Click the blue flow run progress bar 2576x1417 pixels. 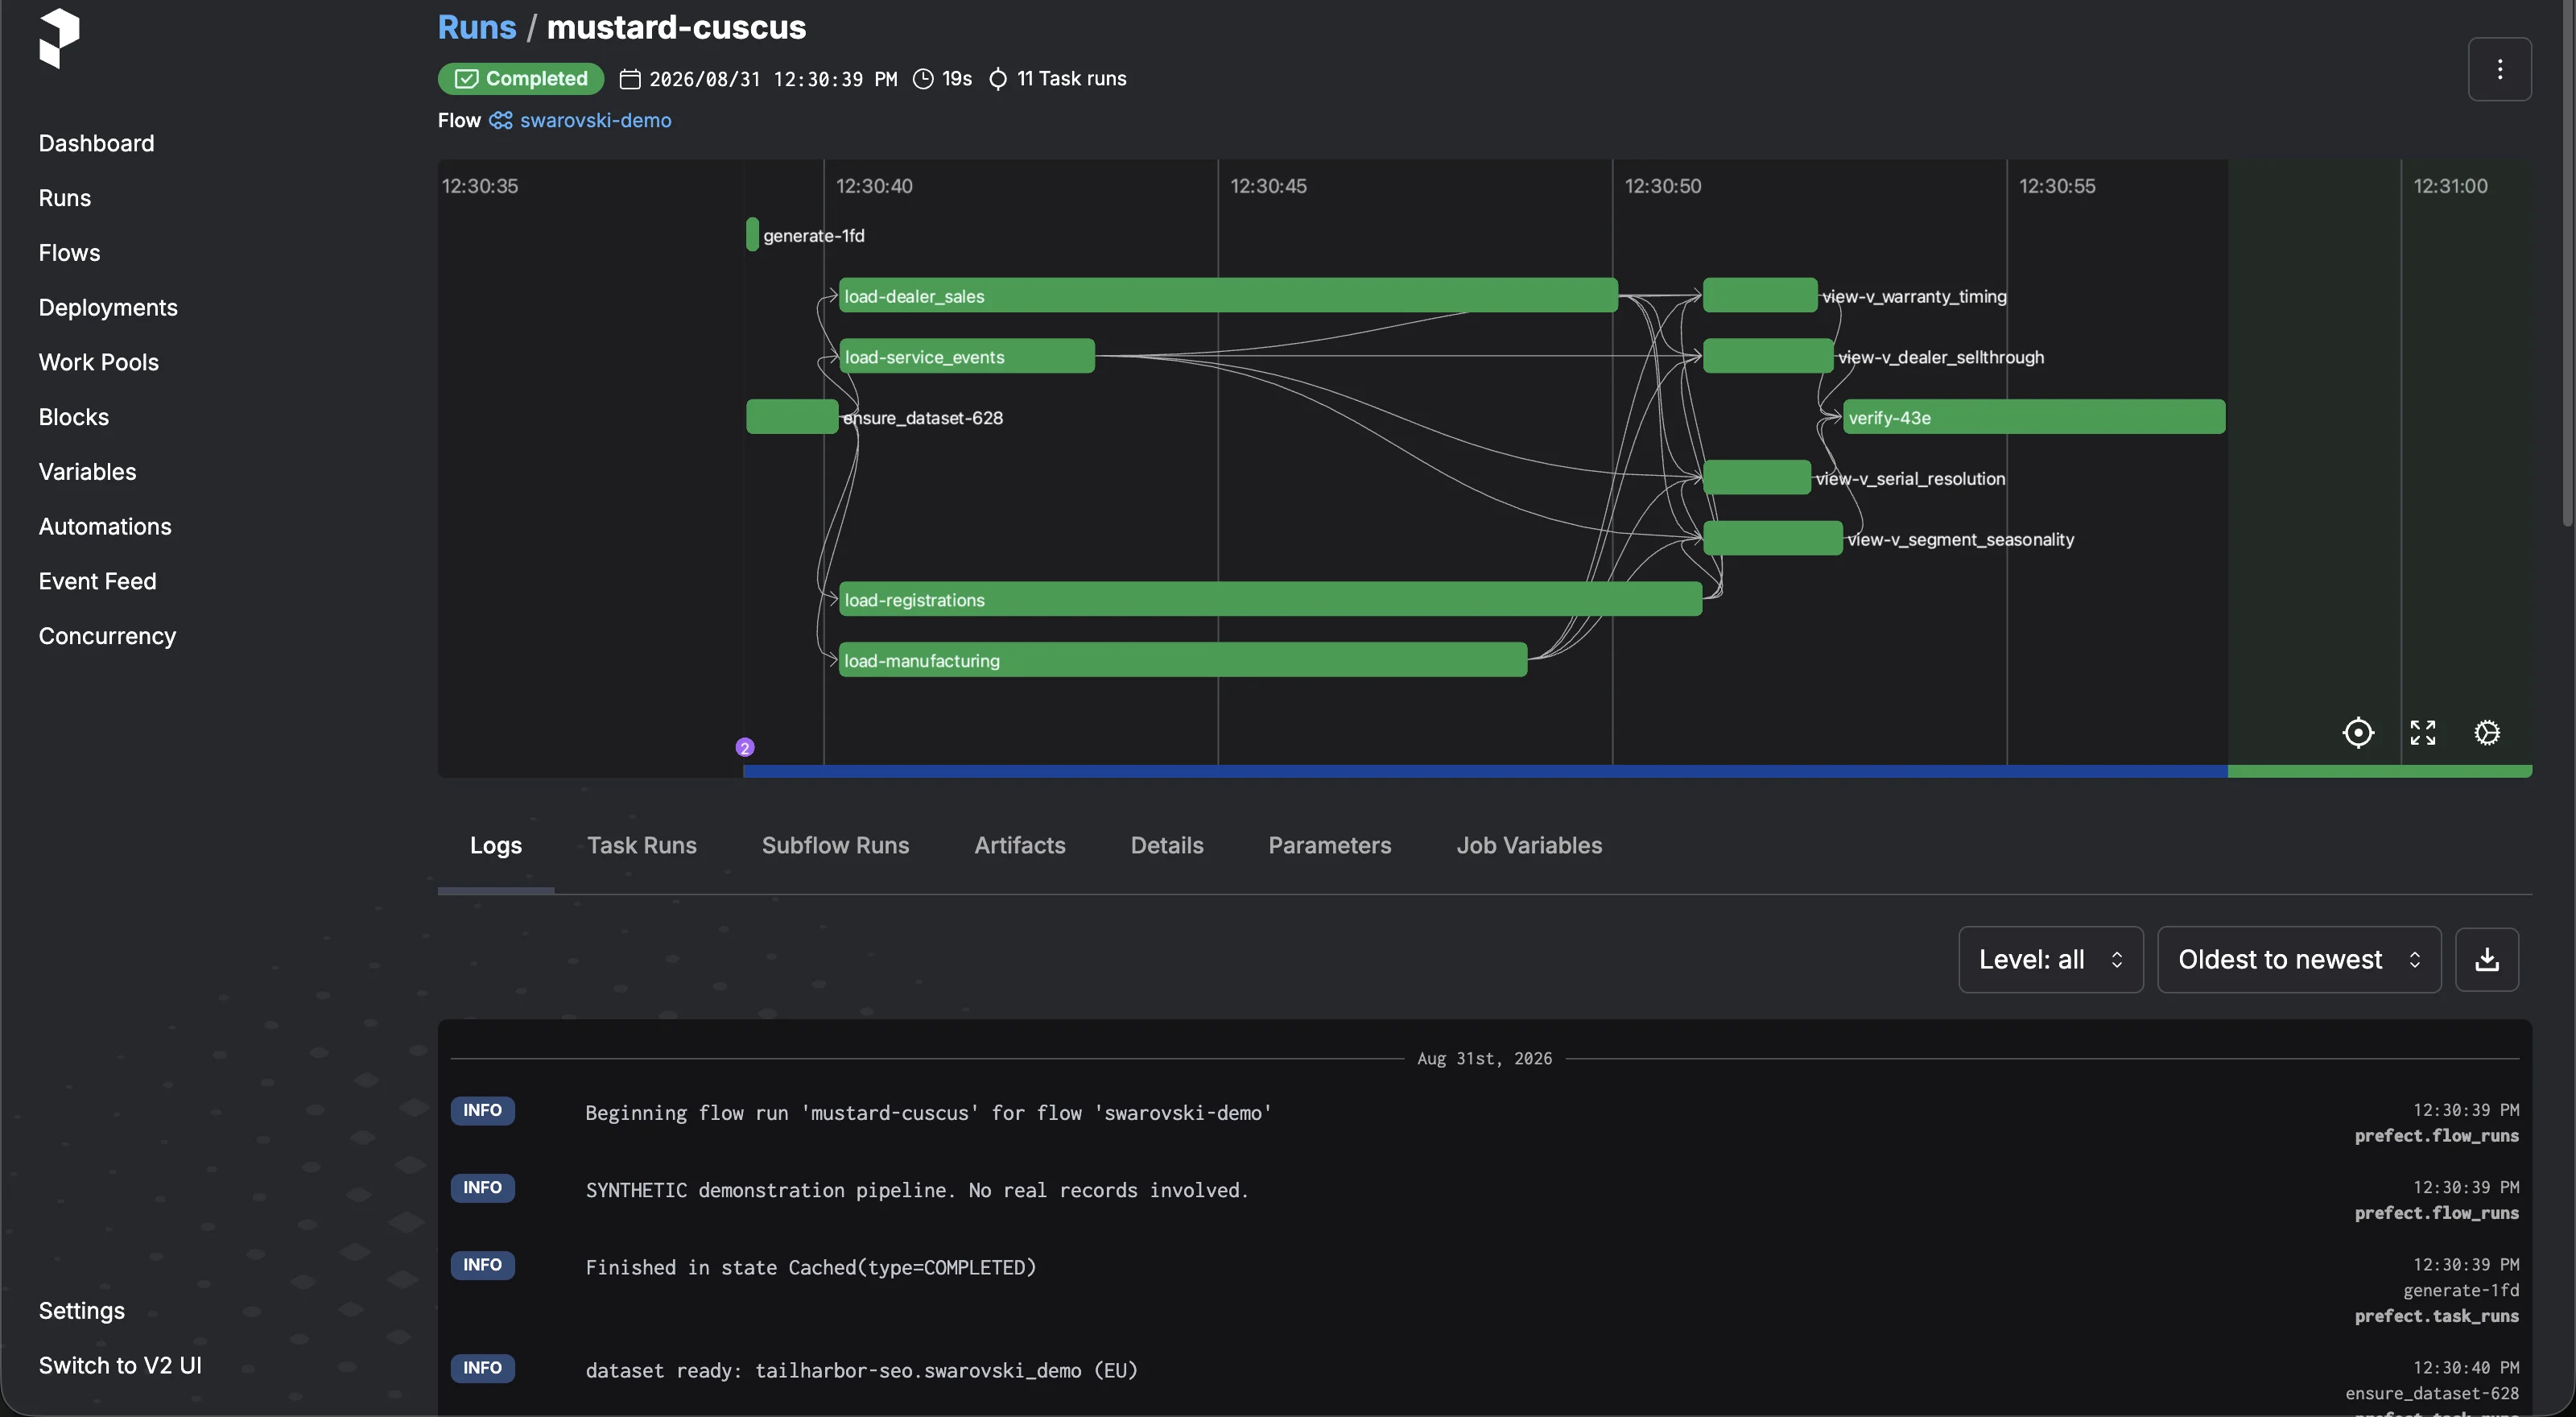[x=1485, y=771]
